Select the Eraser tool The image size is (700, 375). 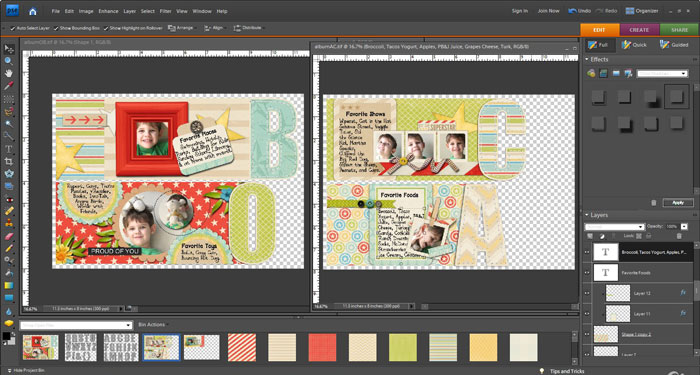[8, 236]
